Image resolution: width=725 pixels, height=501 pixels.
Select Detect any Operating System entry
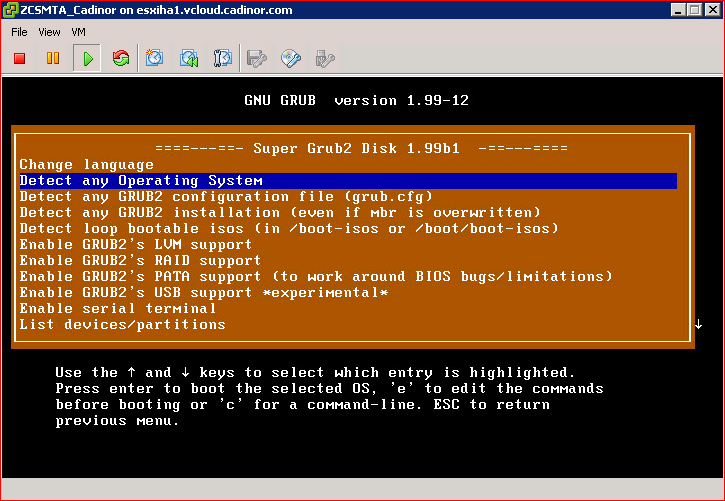pyautogui.click(x=348, y=181)
